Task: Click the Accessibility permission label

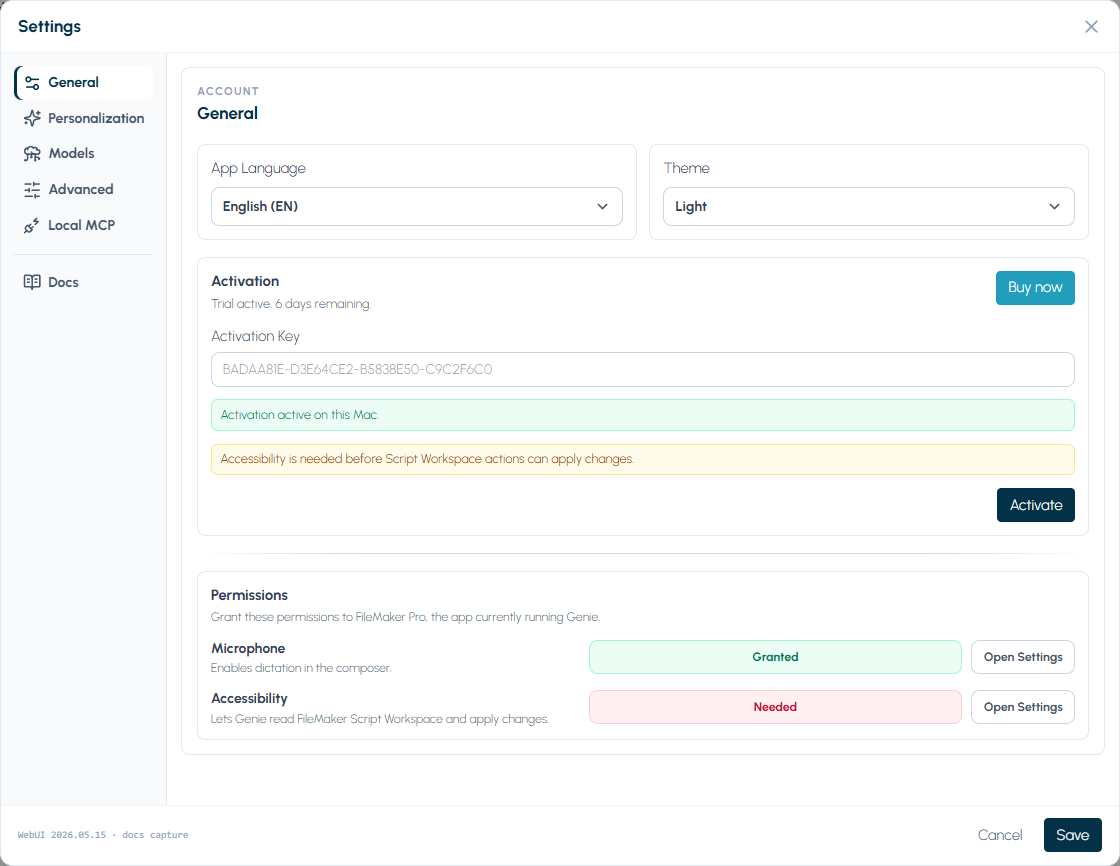Action: tap(249, 699)
